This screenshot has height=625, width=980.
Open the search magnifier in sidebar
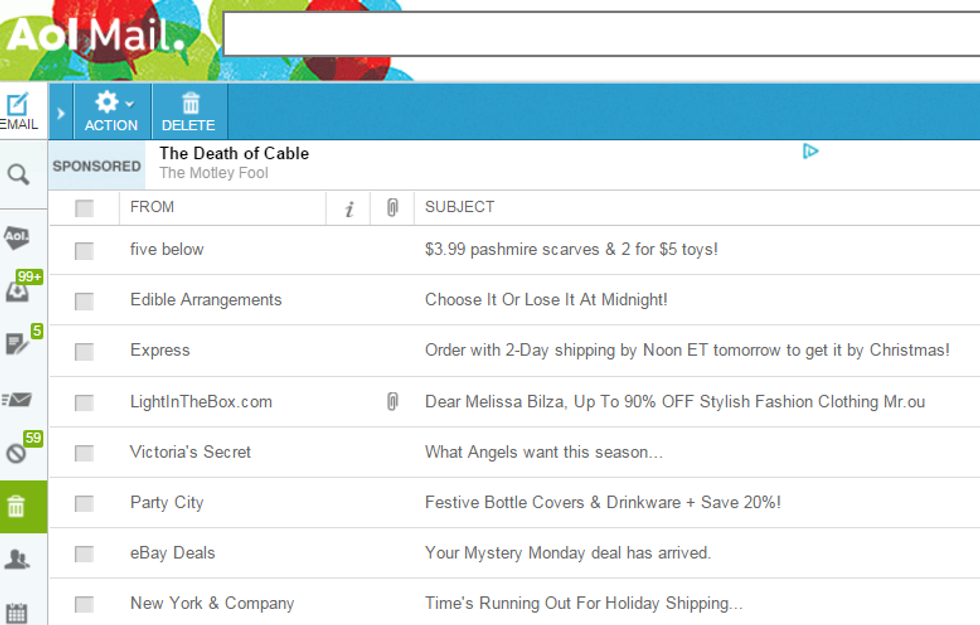coord(18,175)
